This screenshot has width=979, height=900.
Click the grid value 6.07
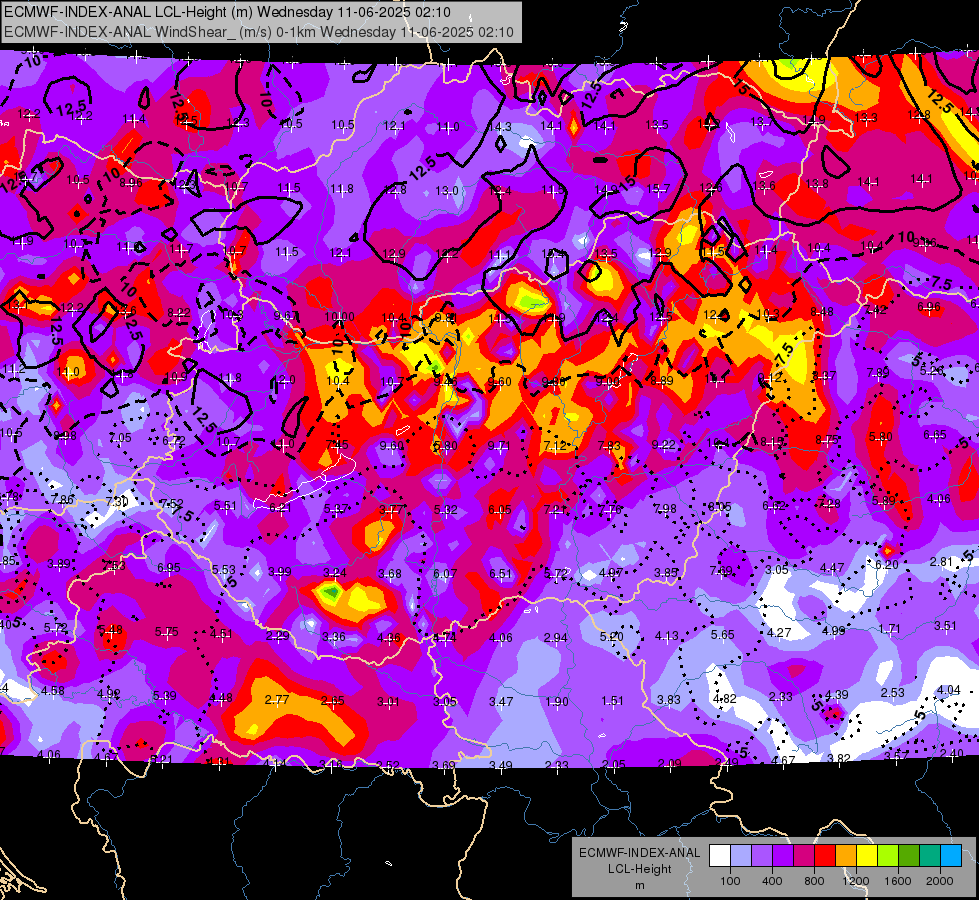[445, 573]
